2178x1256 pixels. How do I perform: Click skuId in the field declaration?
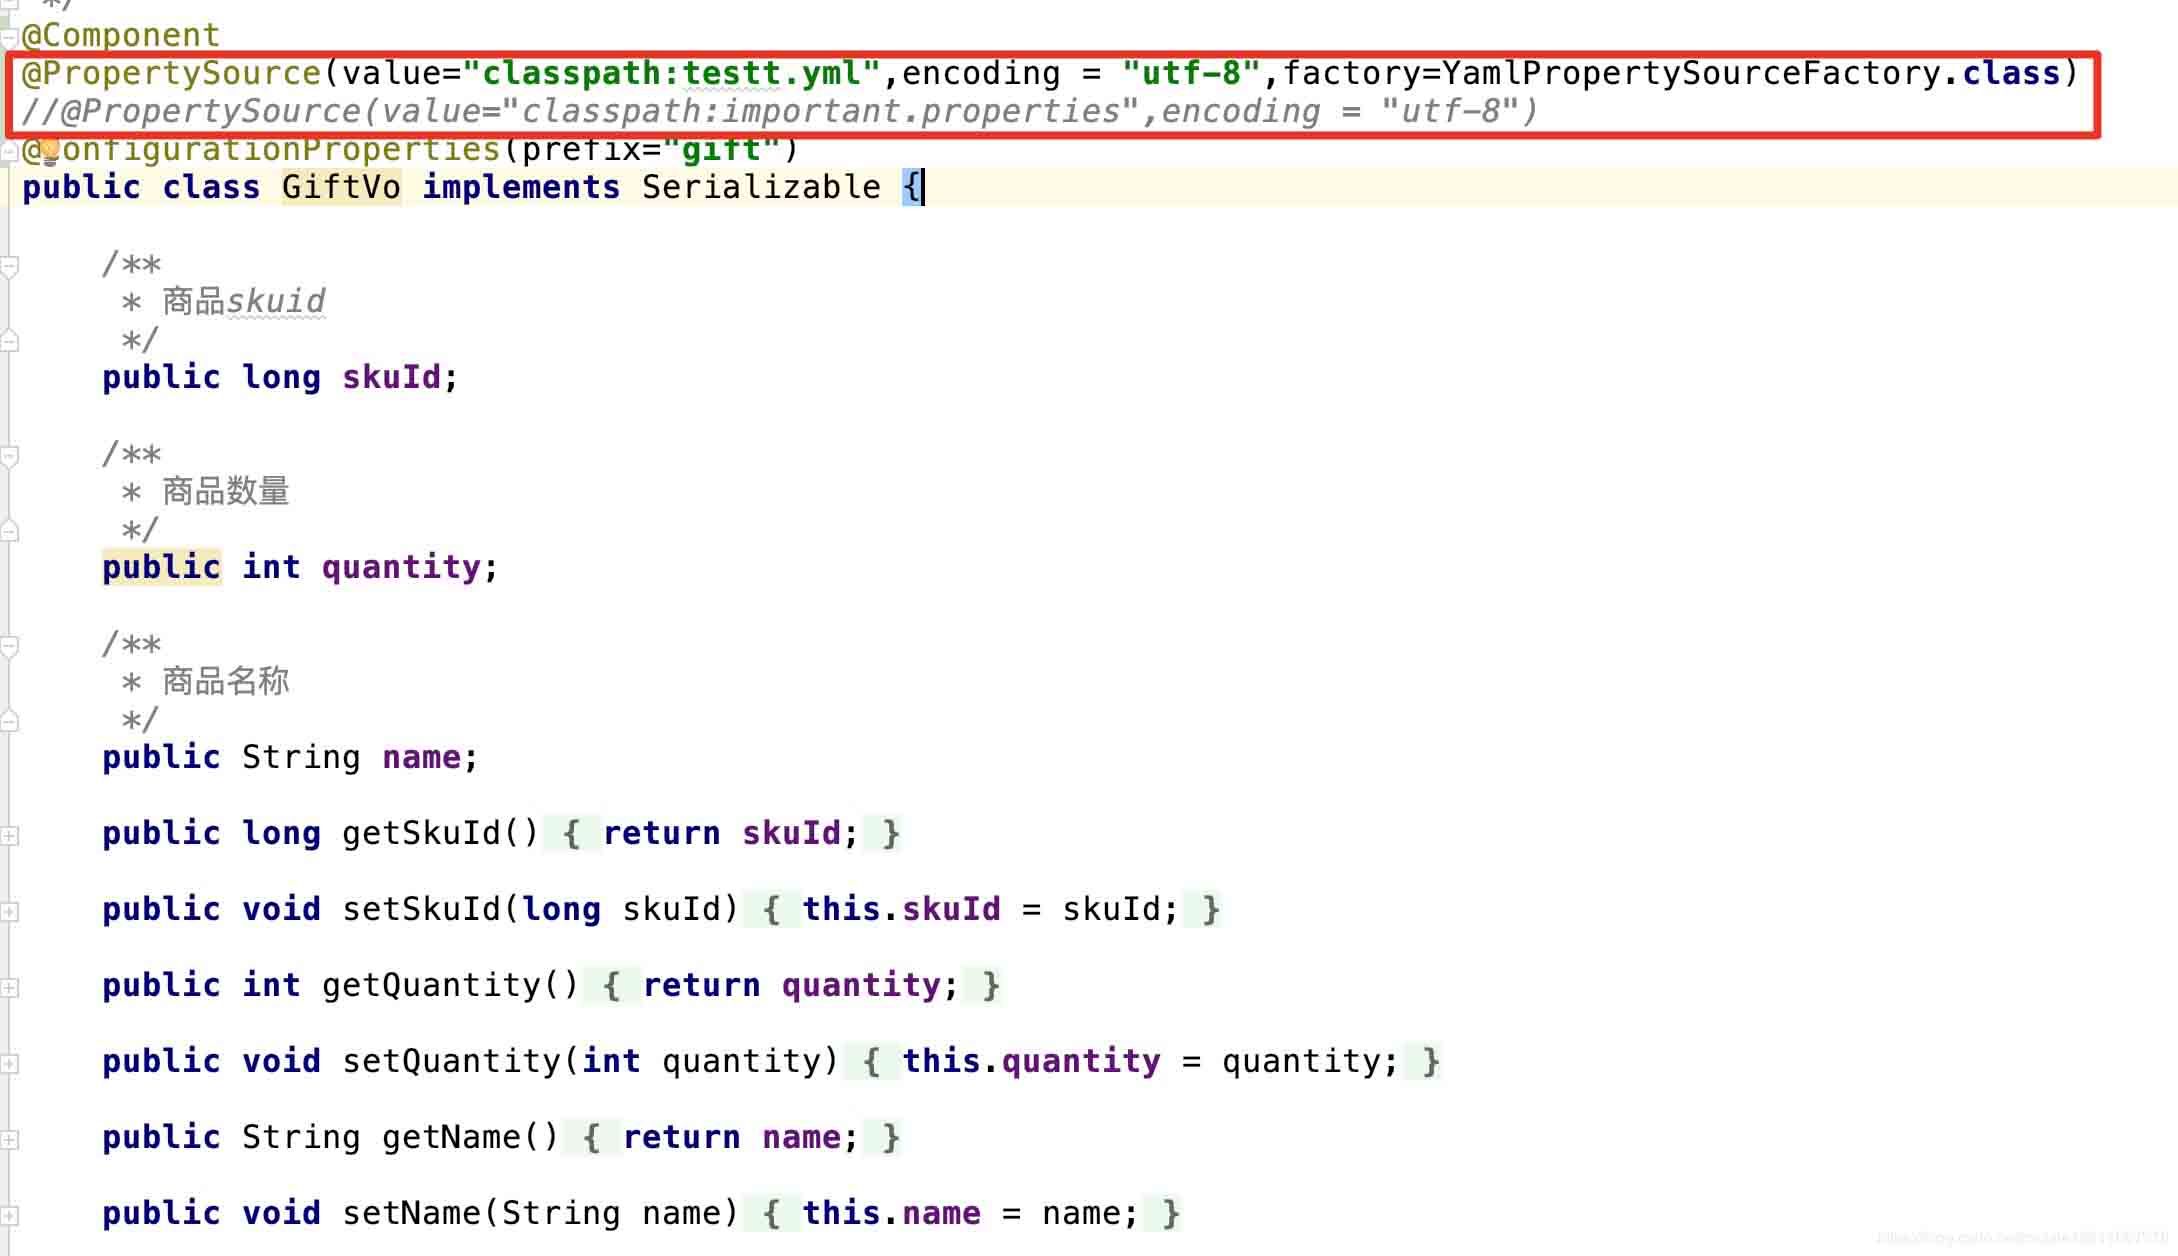(391, 377)
